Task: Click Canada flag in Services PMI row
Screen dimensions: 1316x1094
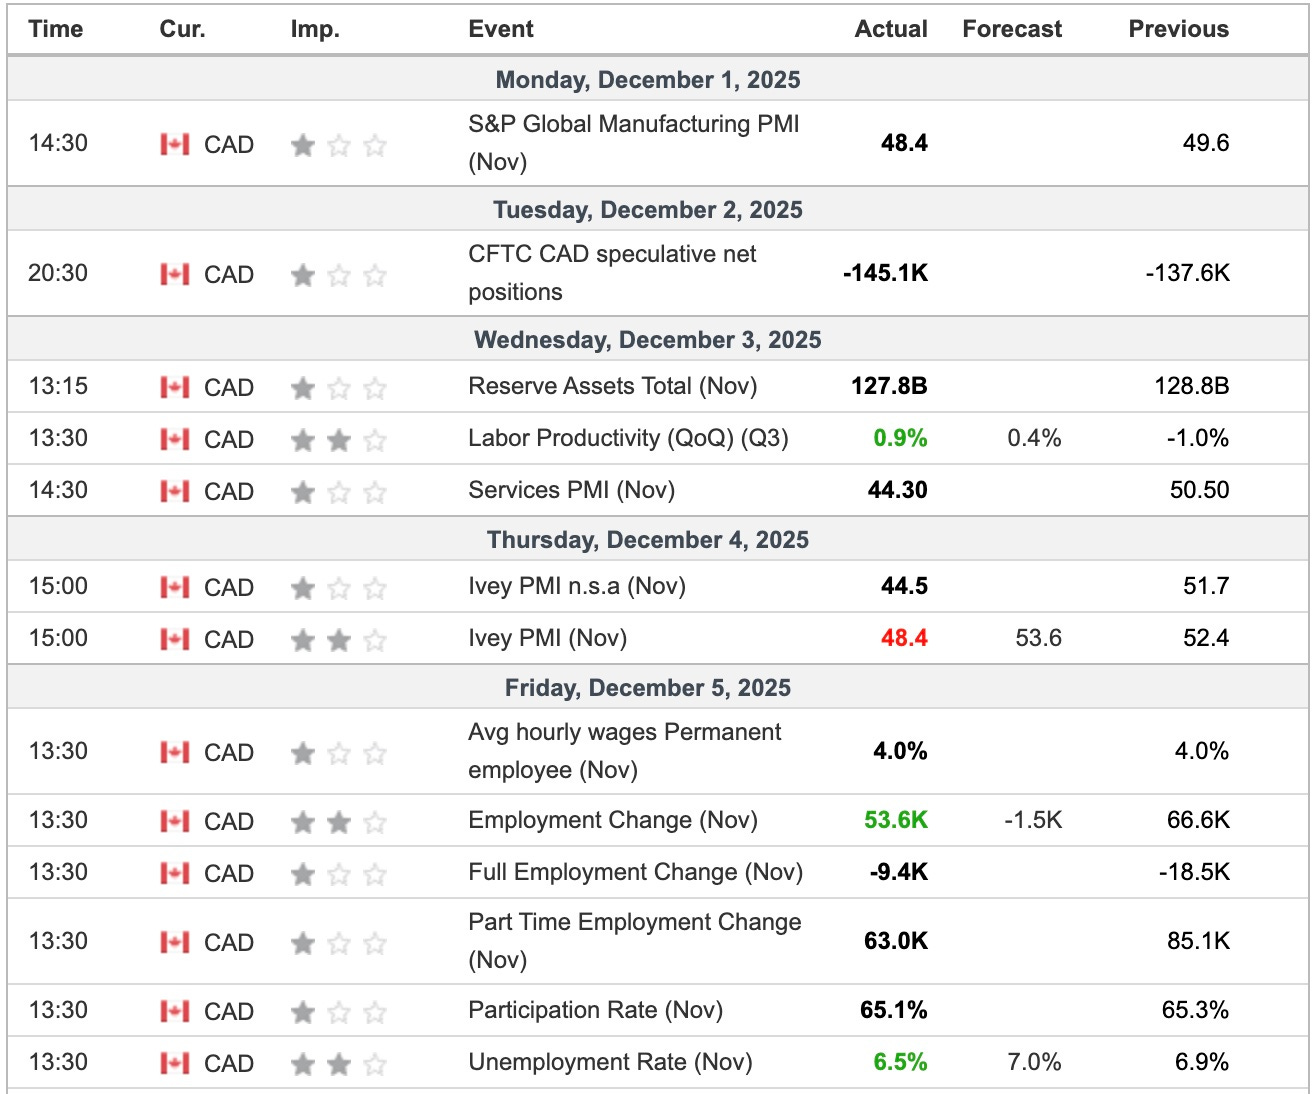Action: tap(175, 492)
